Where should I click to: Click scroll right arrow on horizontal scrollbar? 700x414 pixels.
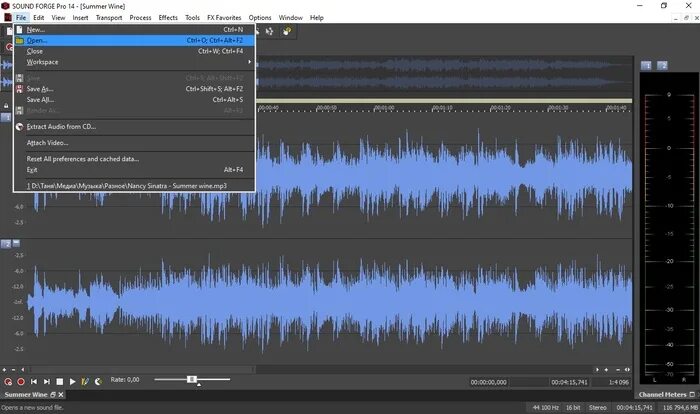point(597,370)
